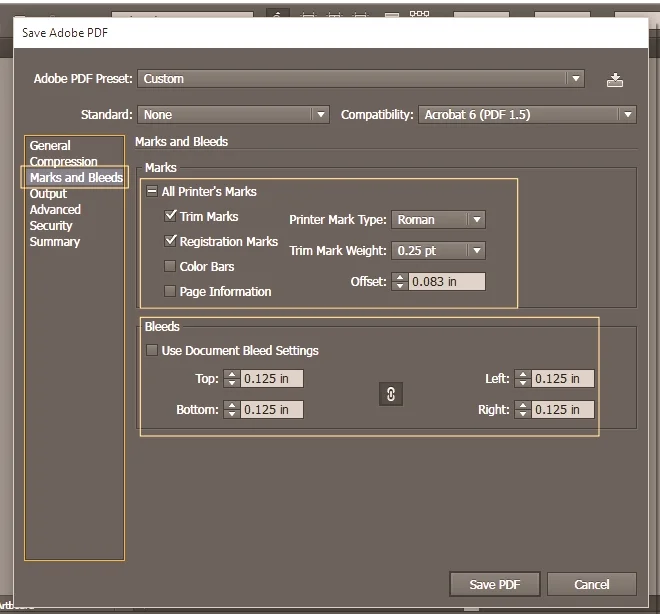Click the Bottom bleed value field

(271, 409)
